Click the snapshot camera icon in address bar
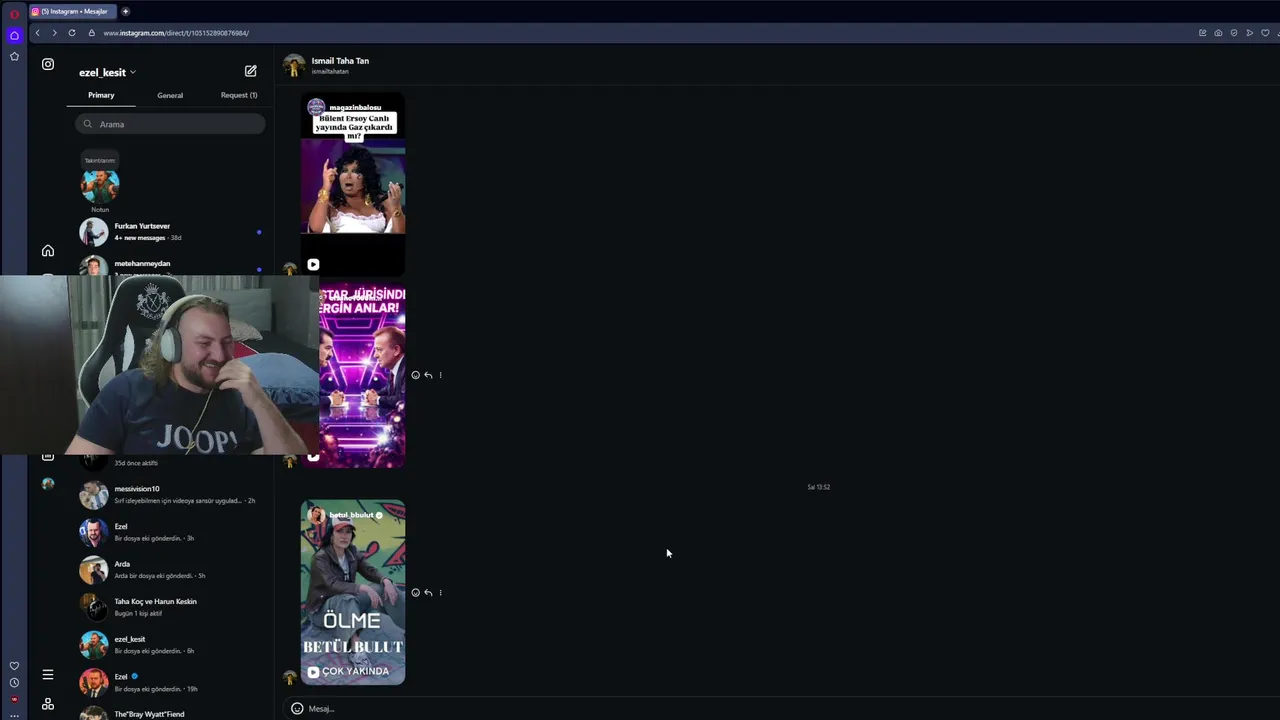Screen dimensions: 1280x720 [1218, 33]
